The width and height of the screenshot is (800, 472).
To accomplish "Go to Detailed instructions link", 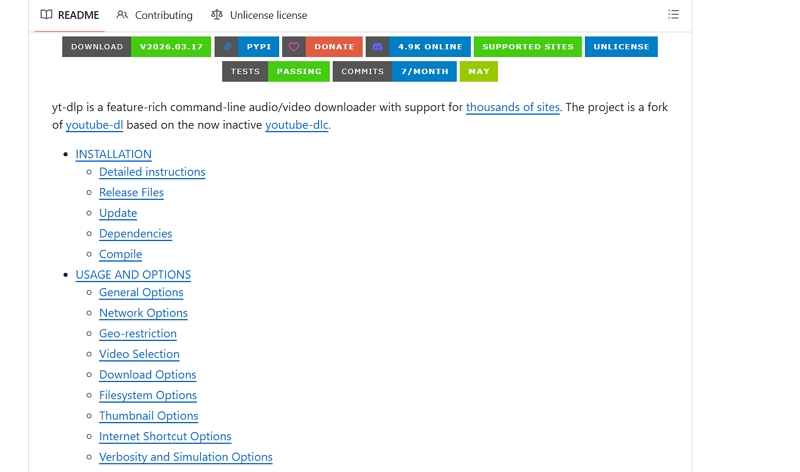I will pyautogui.click(x=152, y=172).
